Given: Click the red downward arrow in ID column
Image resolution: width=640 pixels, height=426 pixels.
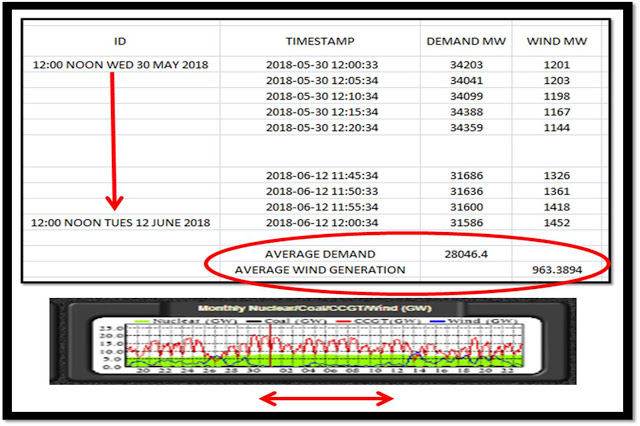Looking at the screenshot, I should point(113,140).
